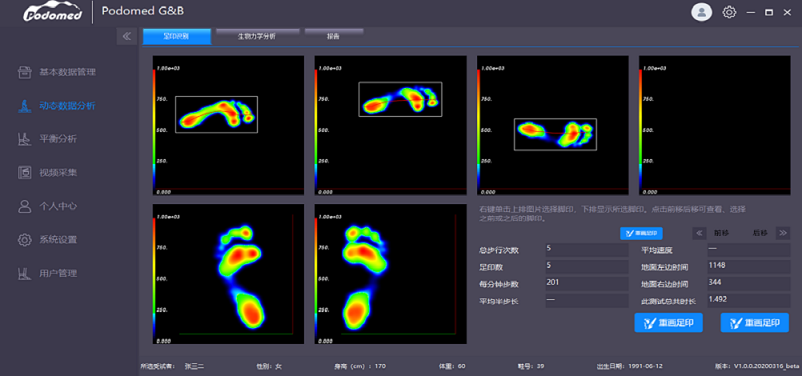
Task: Click the small 重画足印 button
Action: tap(641, 233)
